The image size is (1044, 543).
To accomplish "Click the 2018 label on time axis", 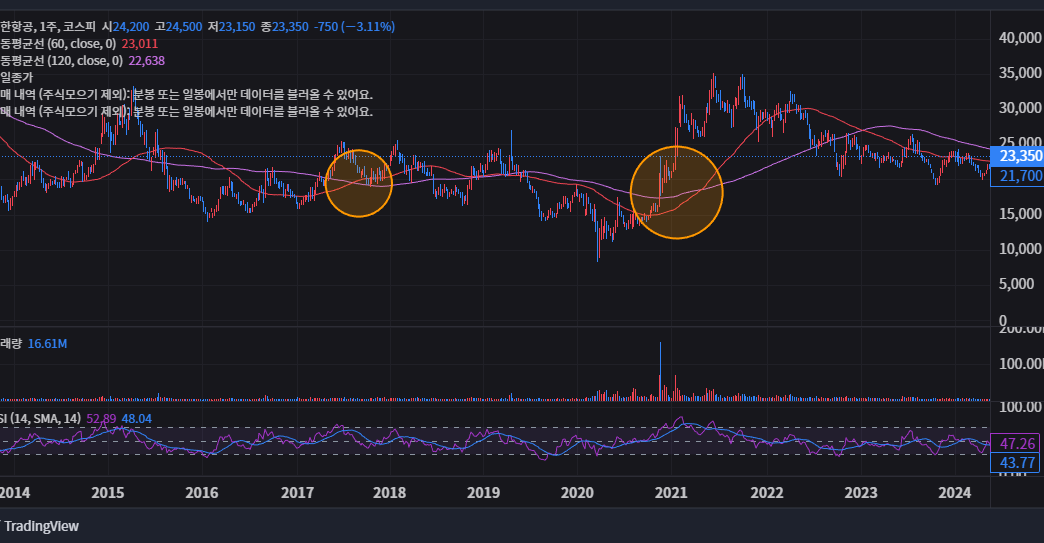I will click(x=389, y=492).
